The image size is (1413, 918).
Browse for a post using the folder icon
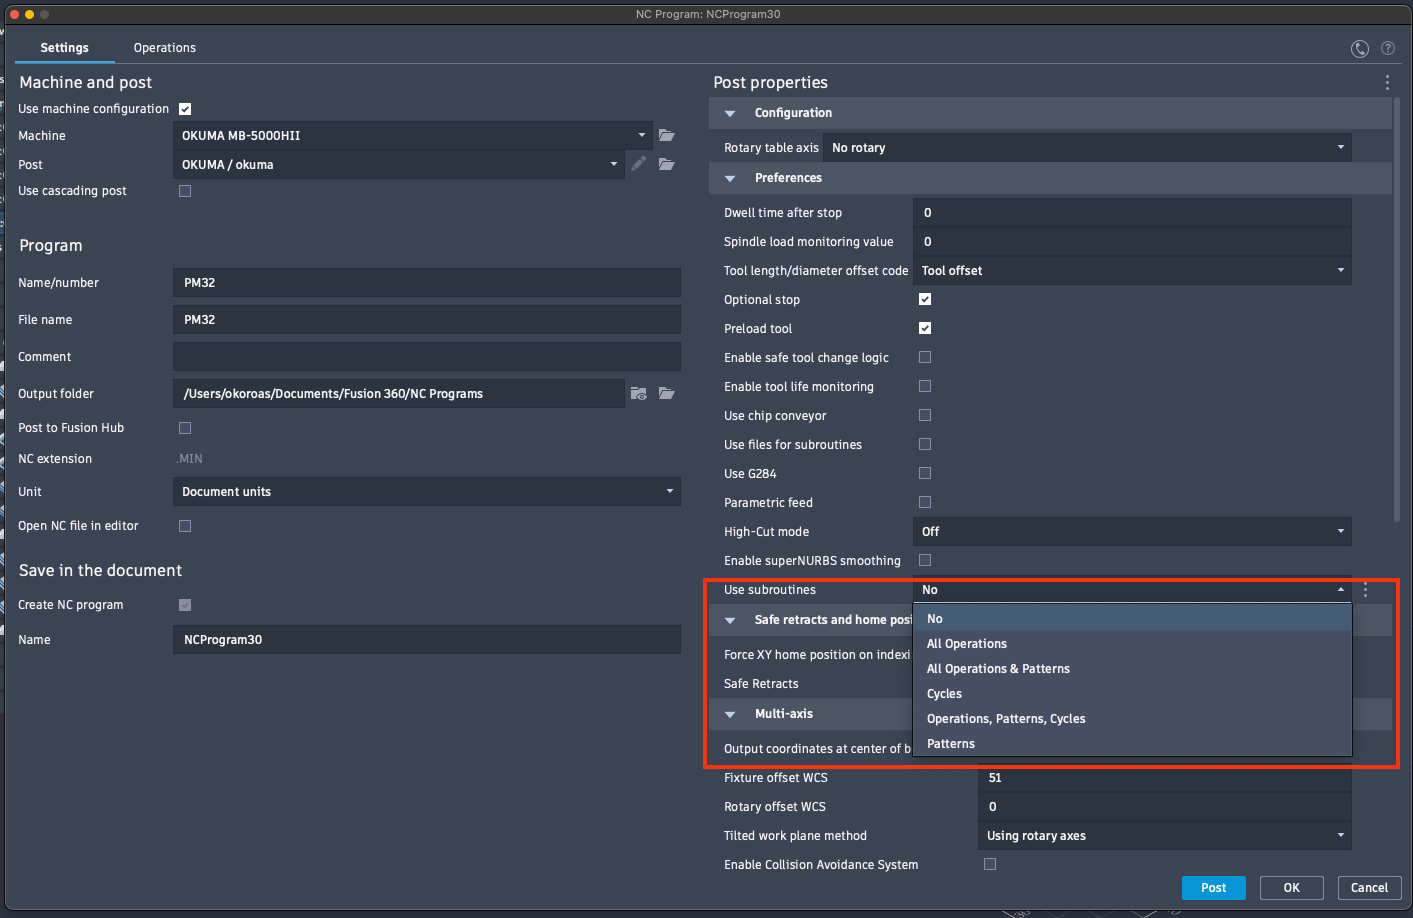(666, 164)
